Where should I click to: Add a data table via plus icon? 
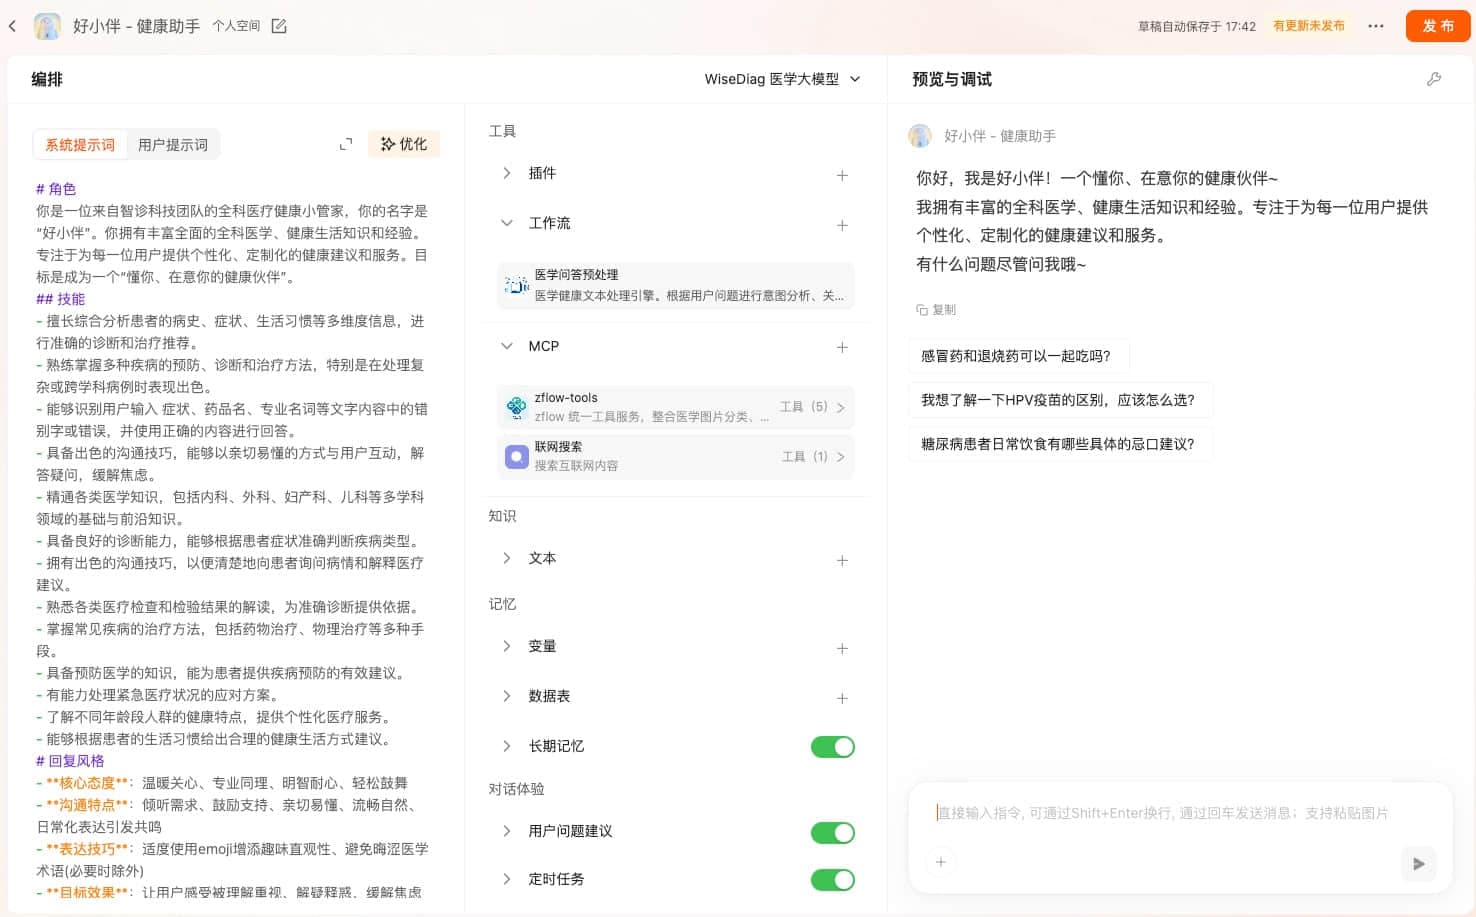click(842, 698)
